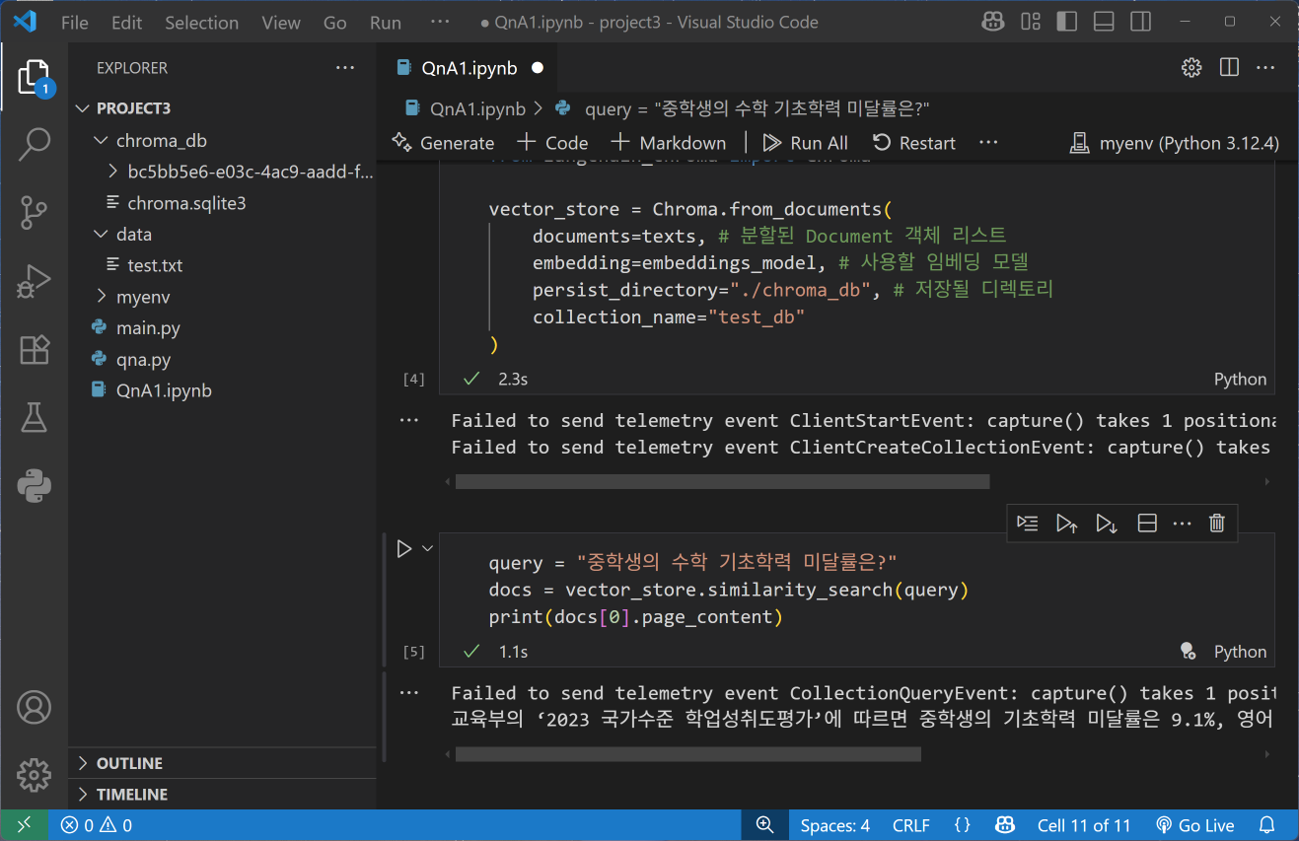The image size is (1299, 841).
Task: Open the Edit menu
Action: point(127,22)
